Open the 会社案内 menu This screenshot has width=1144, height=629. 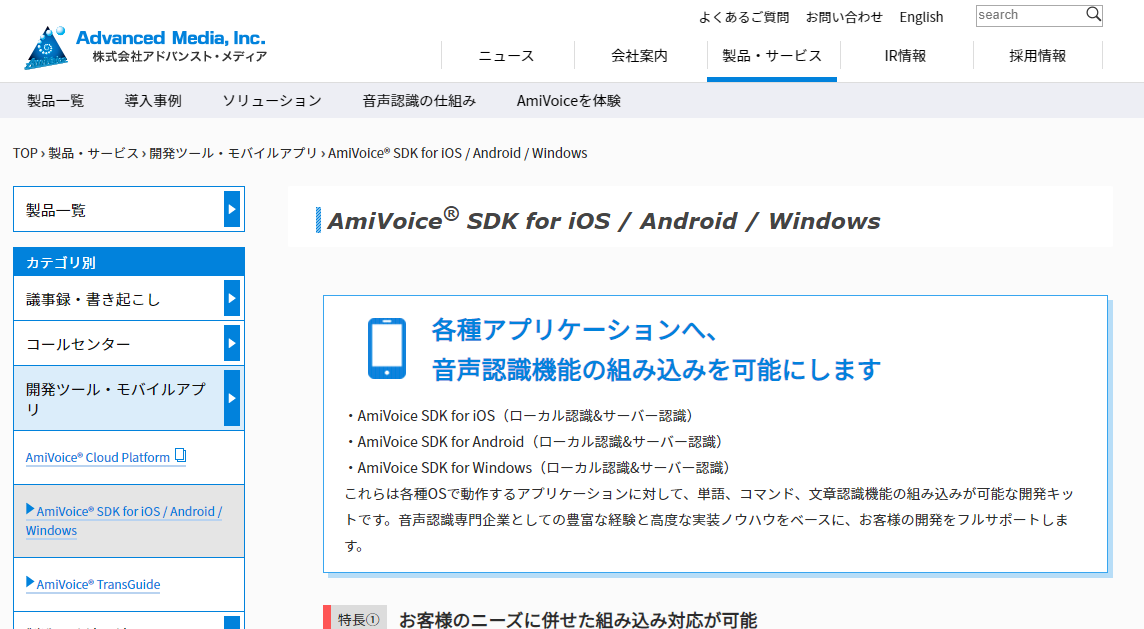pos(639,56)
